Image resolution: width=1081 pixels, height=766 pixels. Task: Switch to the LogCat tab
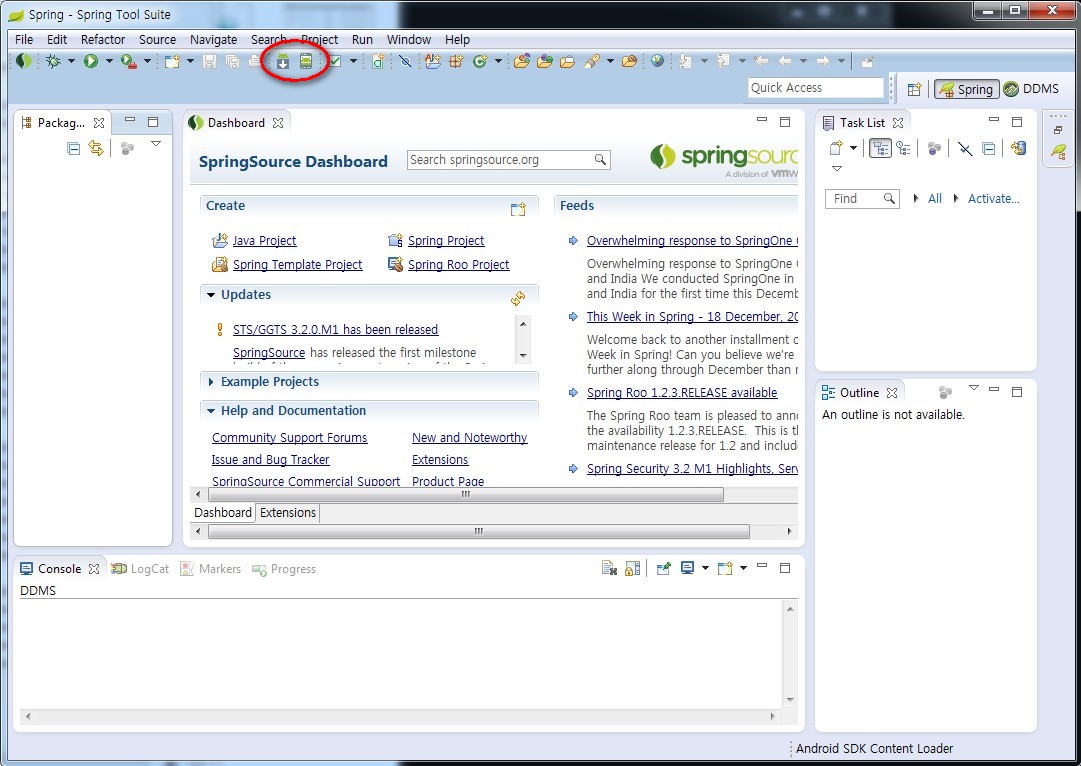point(141,569)
